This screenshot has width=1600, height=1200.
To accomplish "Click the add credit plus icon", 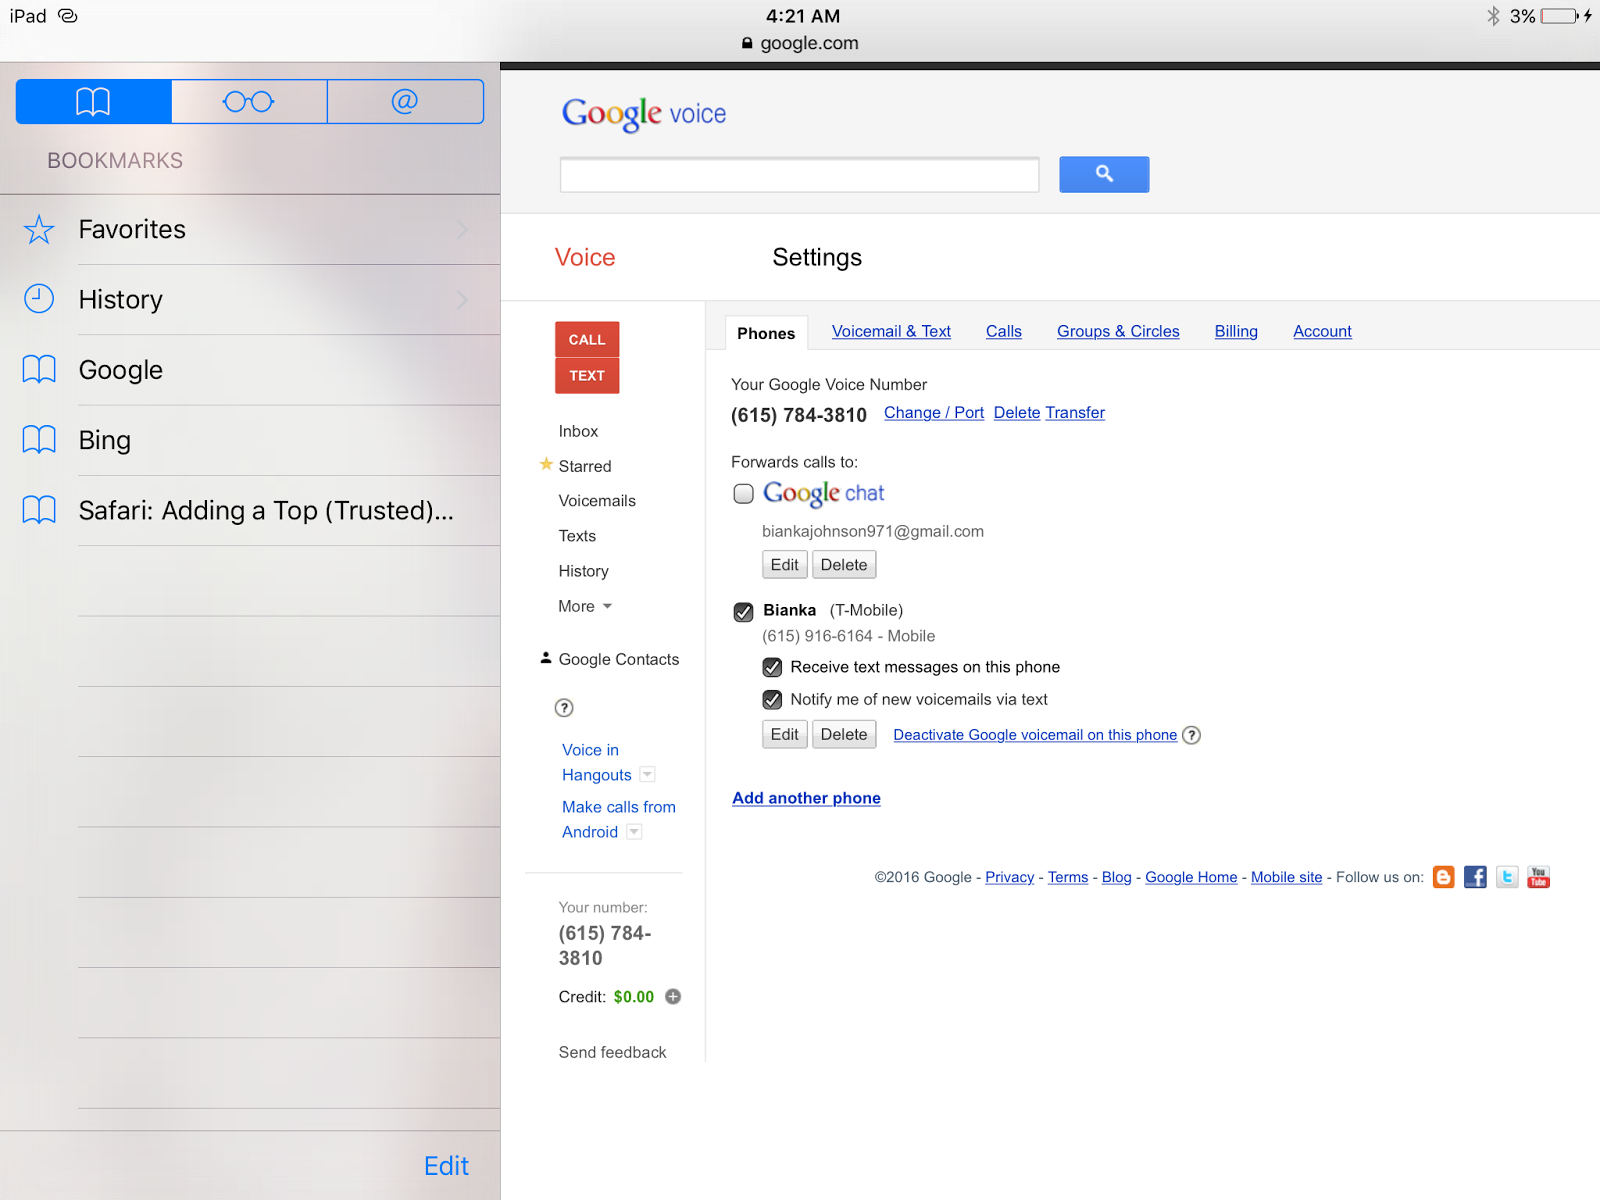I will point(673,997).
